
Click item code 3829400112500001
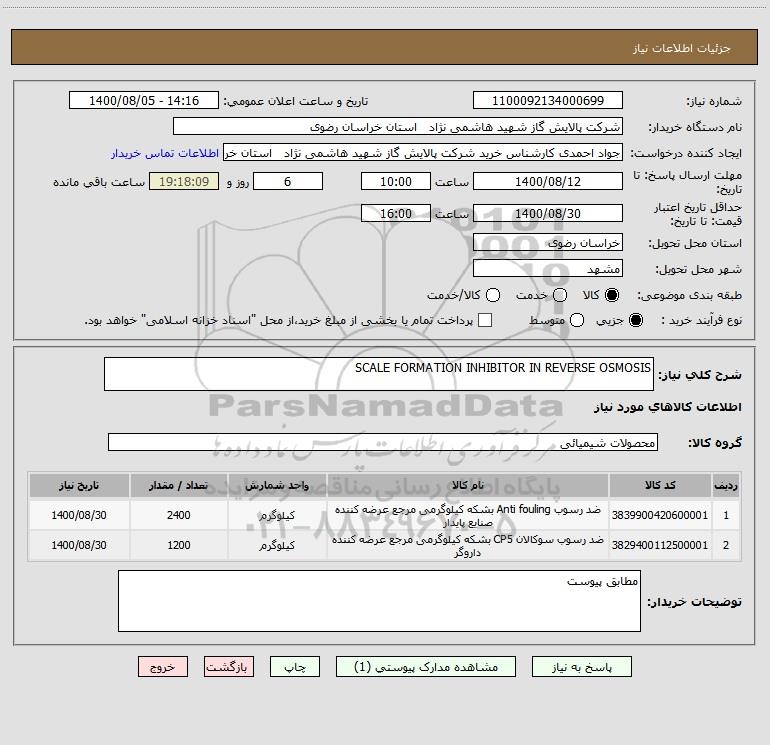(x=660, y=545)
